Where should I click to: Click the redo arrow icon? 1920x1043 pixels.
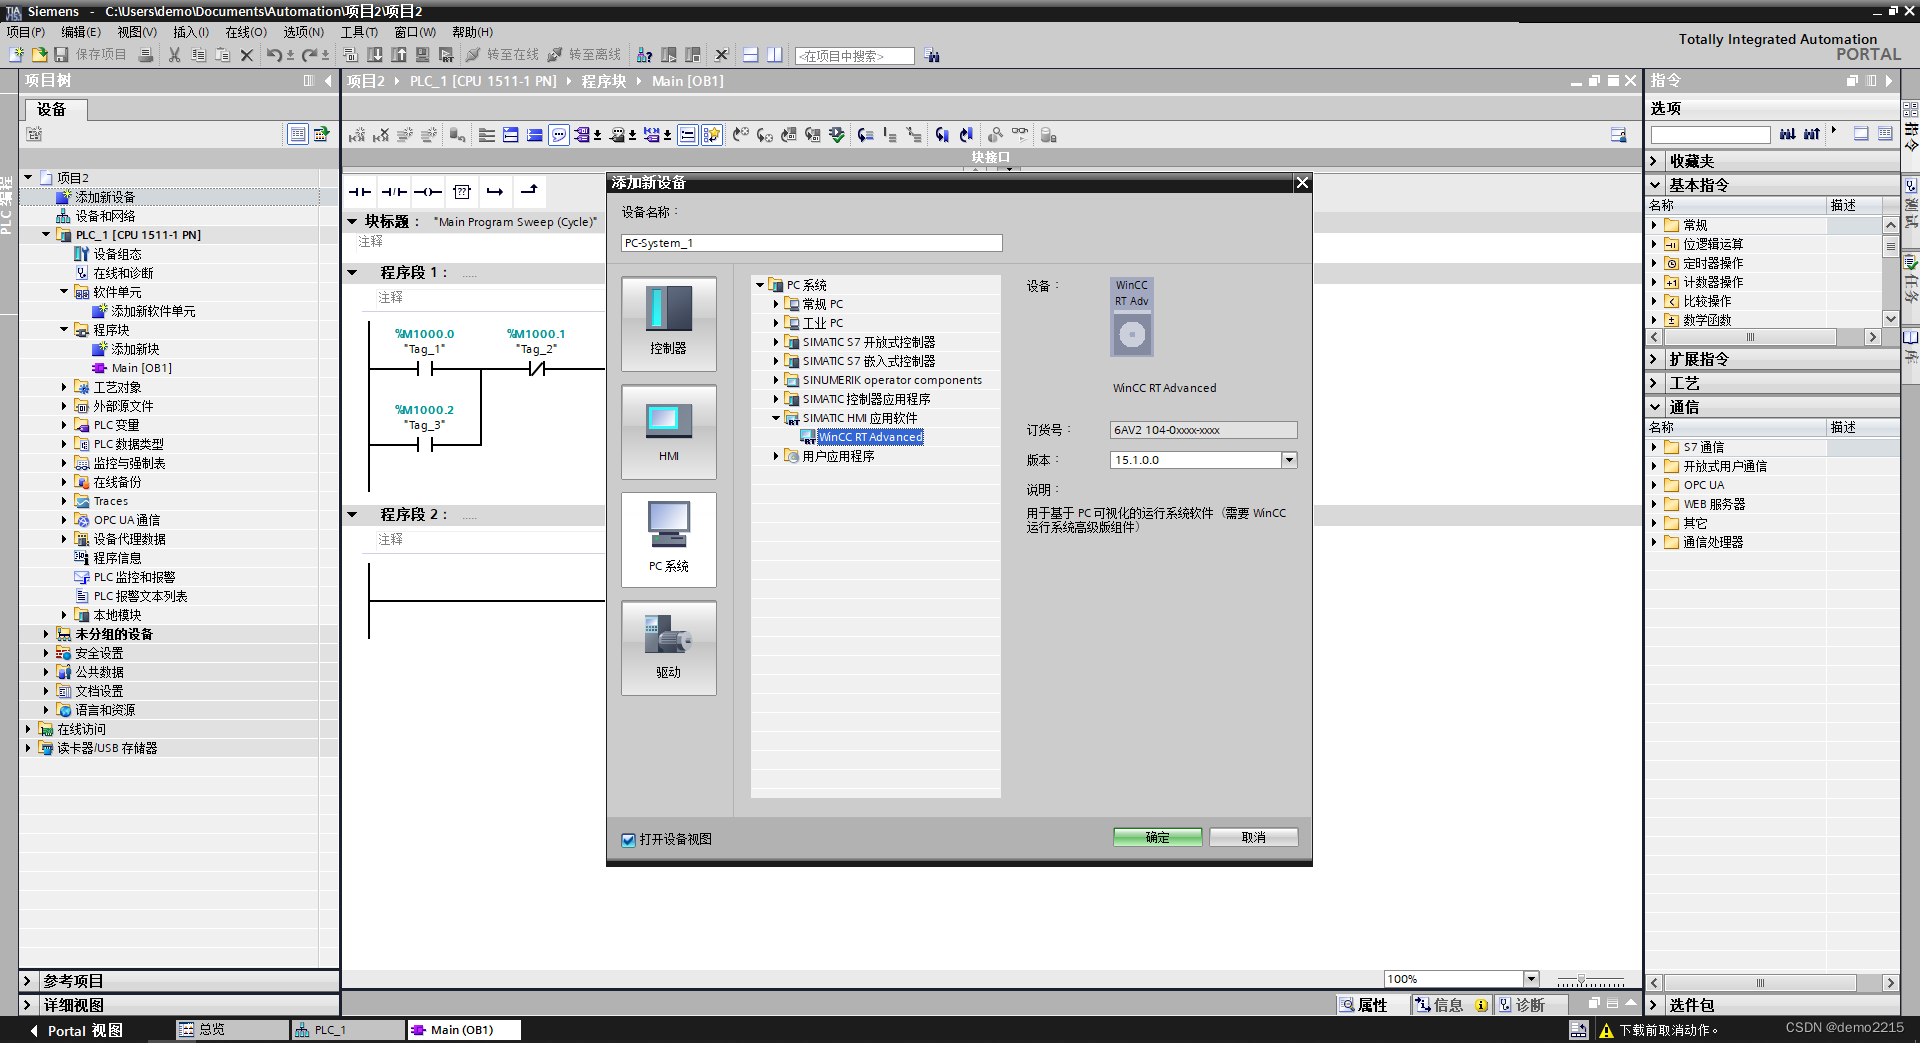tap(310, 55)
